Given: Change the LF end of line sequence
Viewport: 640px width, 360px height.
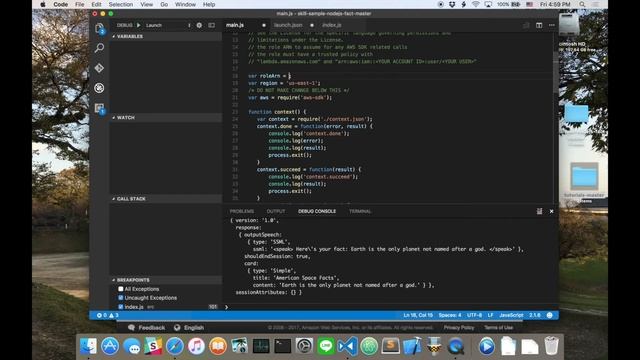Looking at the screenshot, I should [x=490, y=315].
